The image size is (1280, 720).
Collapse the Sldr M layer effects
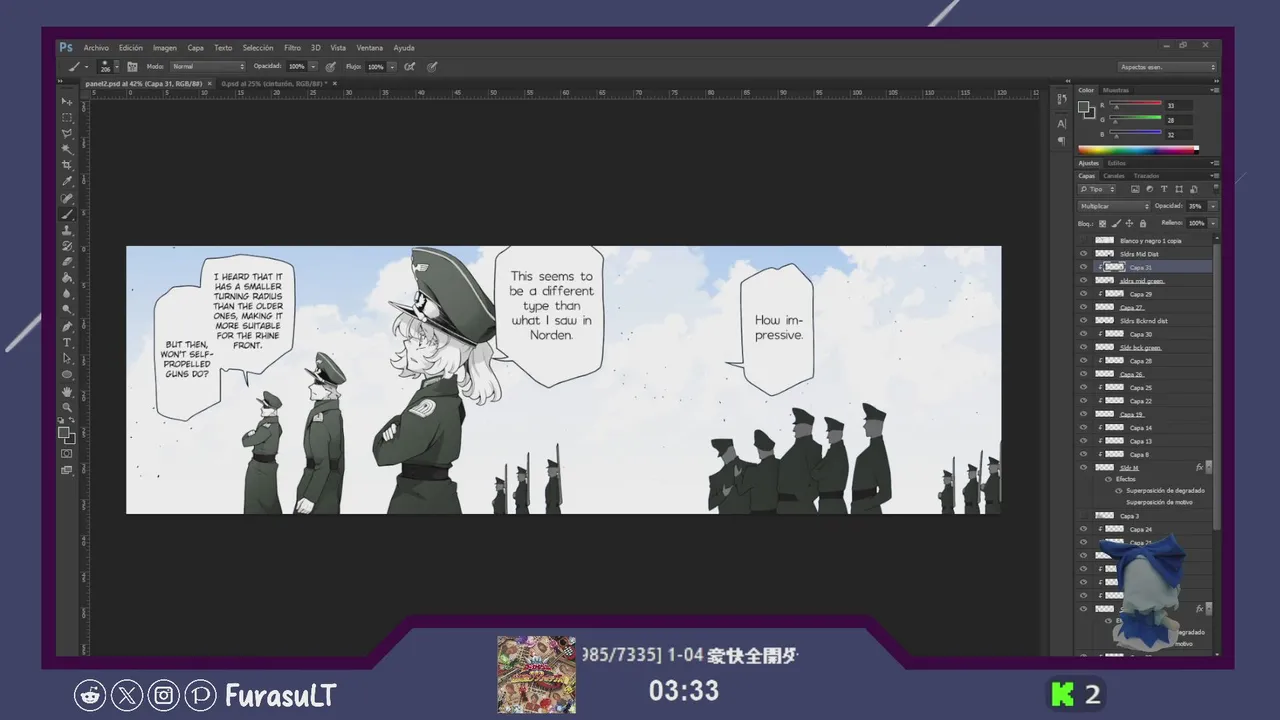[1208, 467]
